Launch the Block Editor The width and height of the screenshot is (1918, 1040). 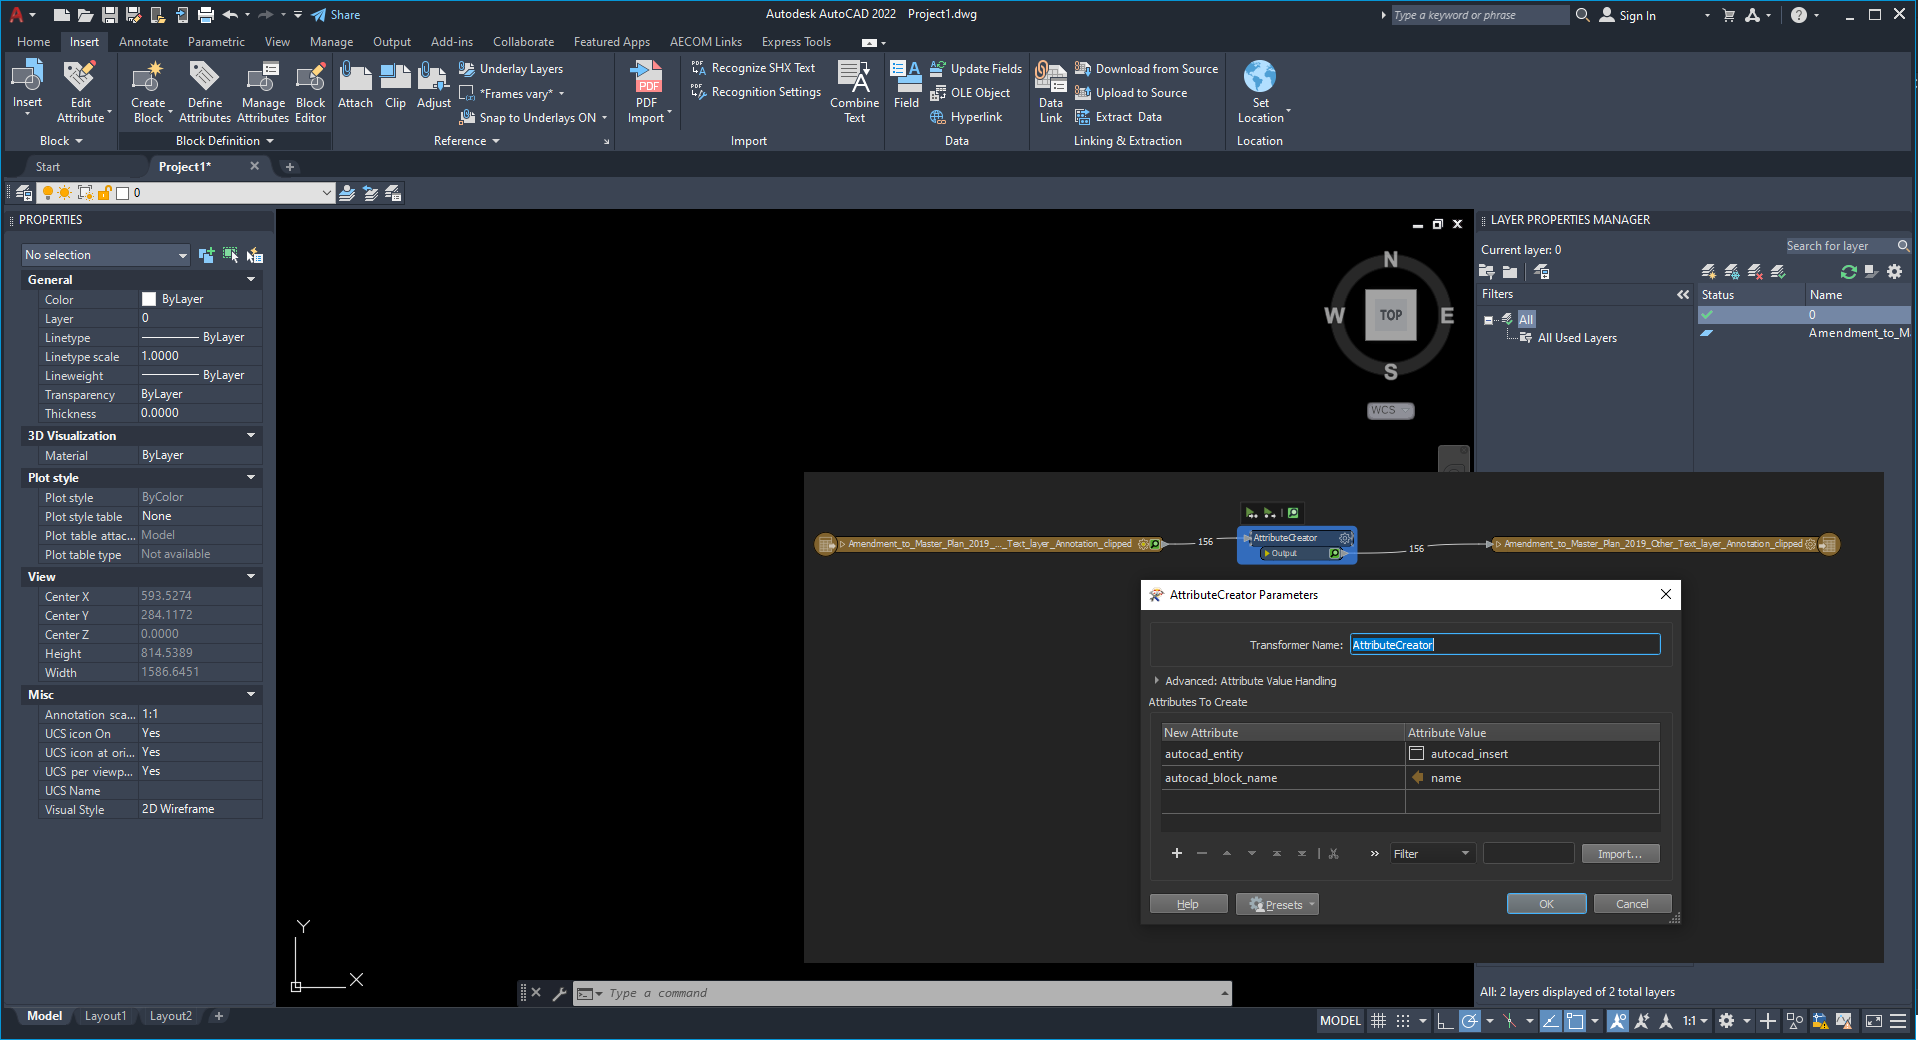click(311, 91)
